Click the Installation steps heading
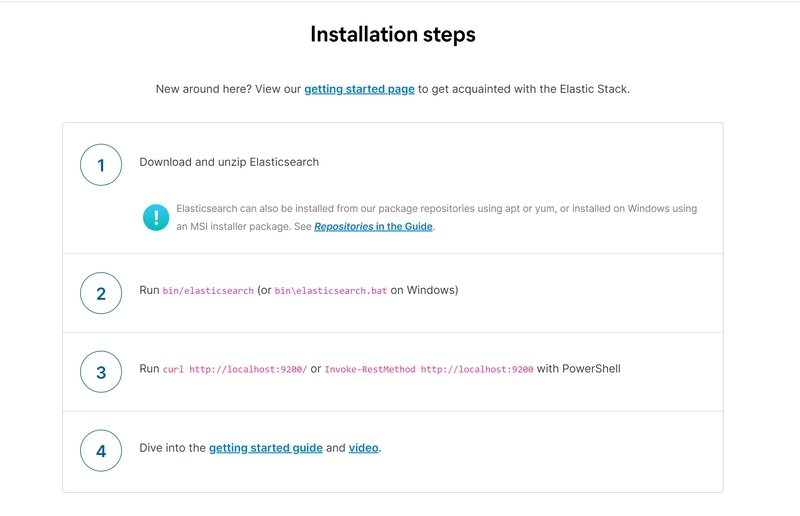This screenshot has width=800, height=516. (393, 34)
